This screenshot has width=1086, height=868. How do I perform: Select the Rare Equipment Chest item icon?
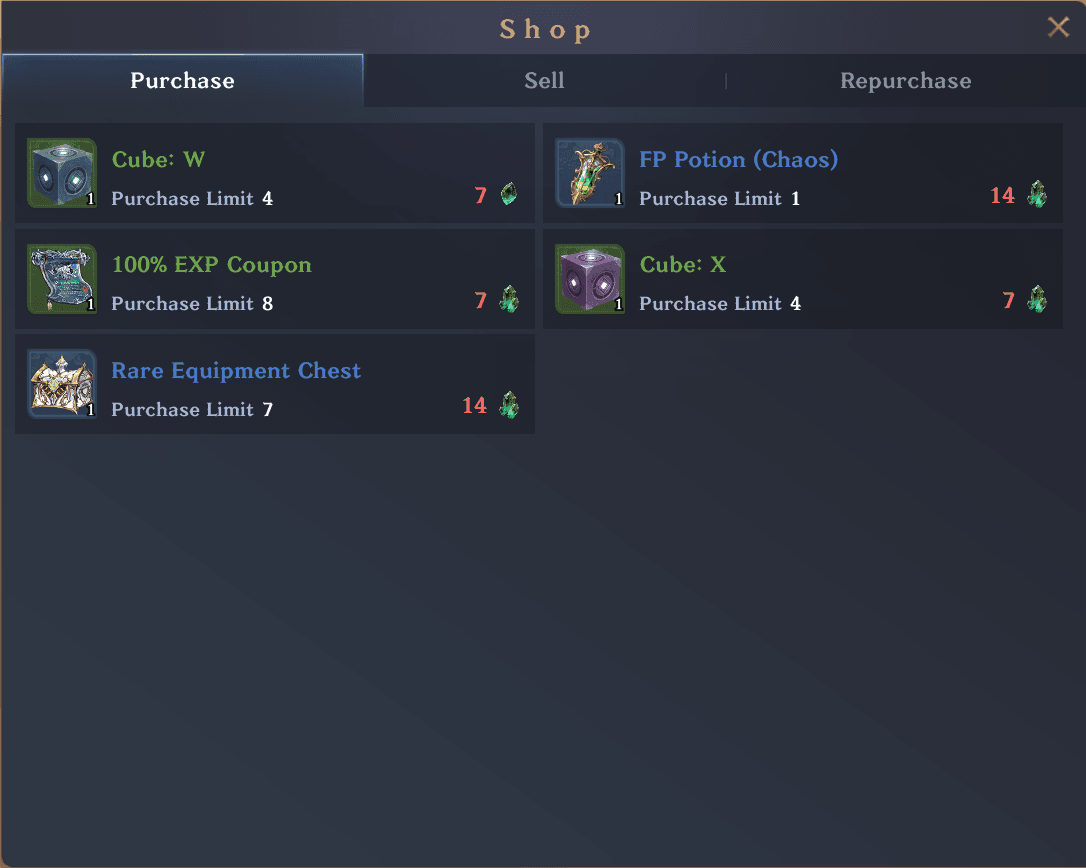coord(61,381)
